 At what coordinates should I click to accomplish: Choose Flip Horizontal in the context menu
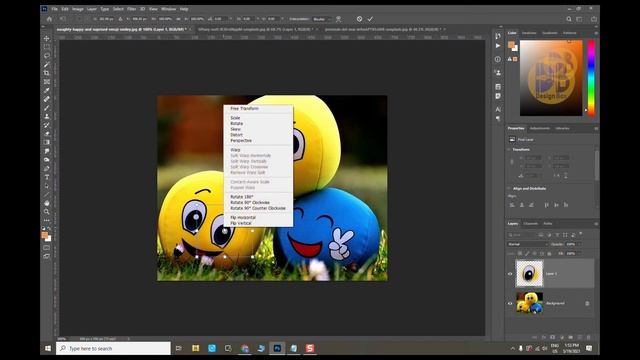click(x=243, y=218)
